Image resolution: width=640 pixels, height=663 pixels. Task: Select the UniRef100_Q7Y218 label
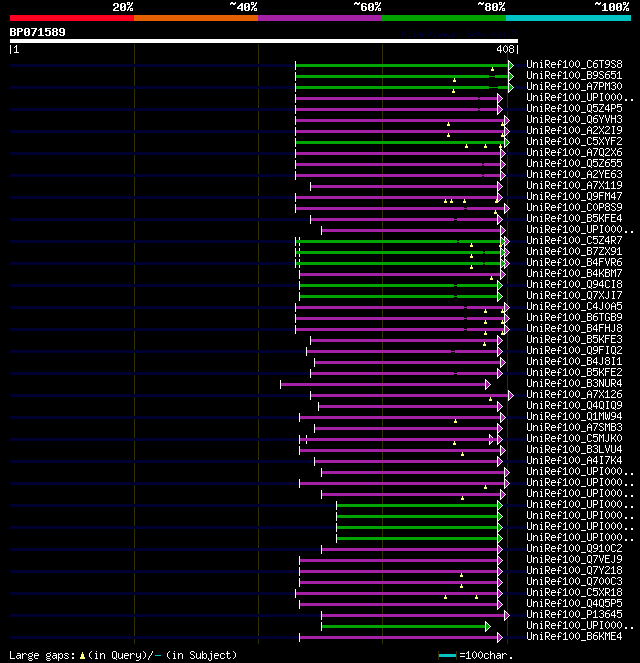pos(574,570)
